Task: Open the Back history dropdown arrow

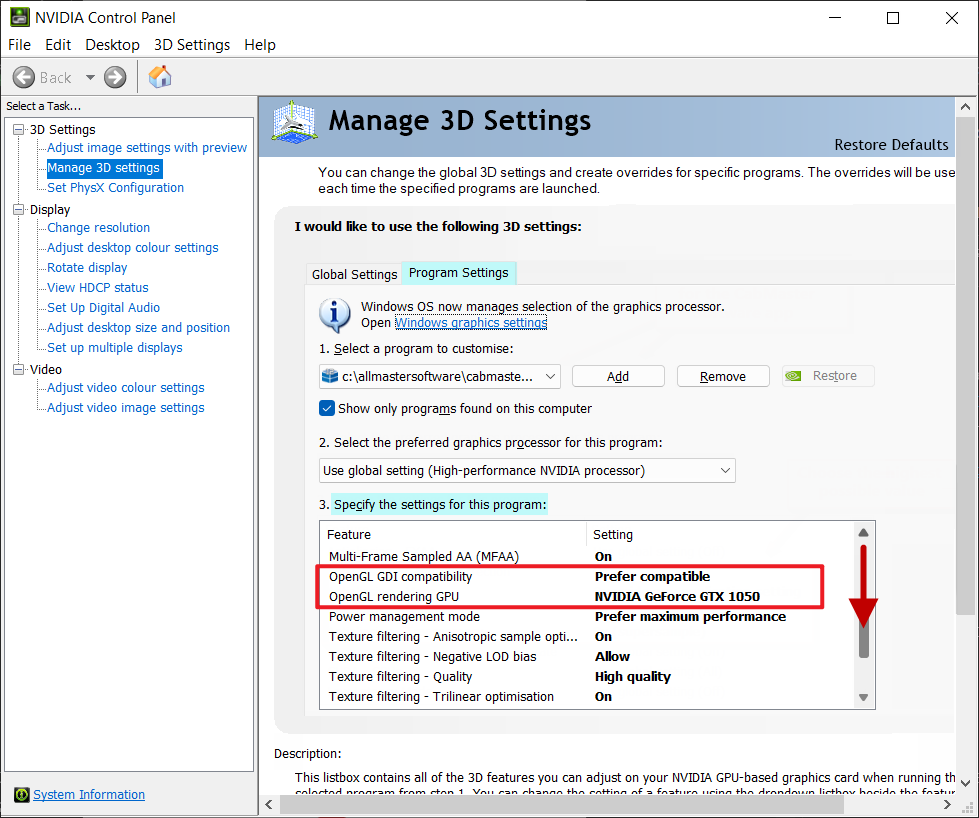Action: (90, 77)
